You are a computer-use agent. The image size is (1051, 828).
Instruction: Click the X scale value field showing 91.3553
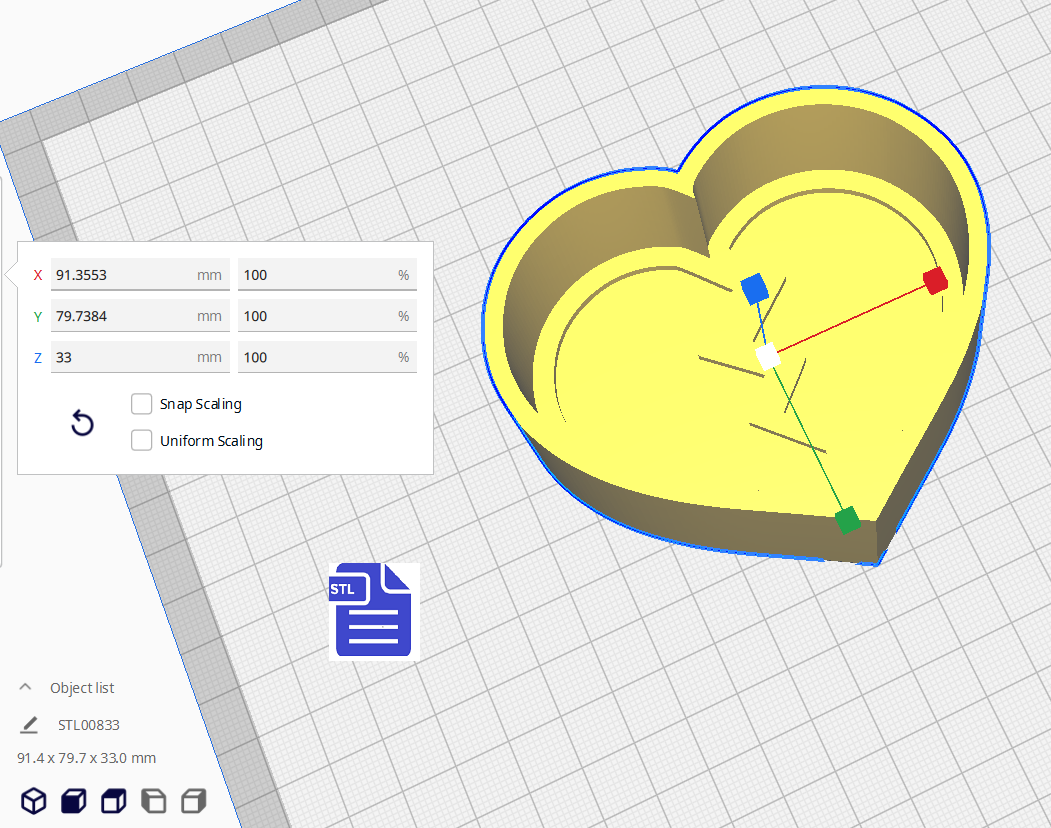click(140, 274)
